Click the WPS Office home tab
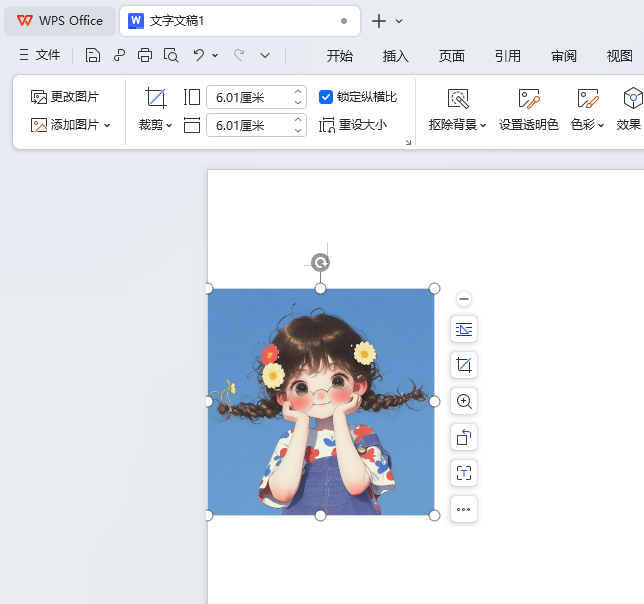 click(x=60, y=21)
